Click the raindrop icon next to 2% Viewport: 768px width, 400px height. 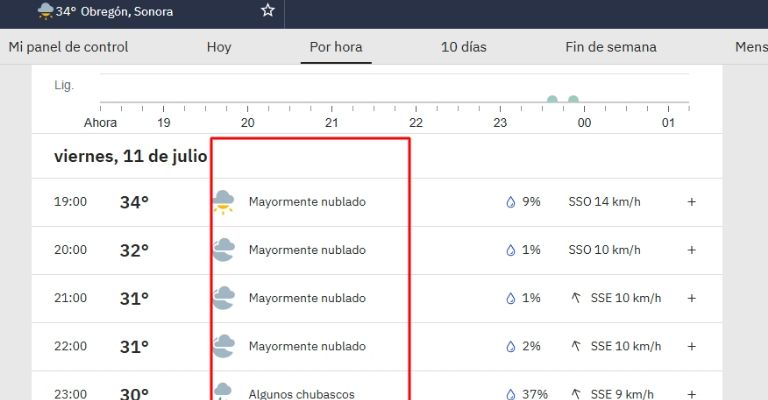click(510, 347)
